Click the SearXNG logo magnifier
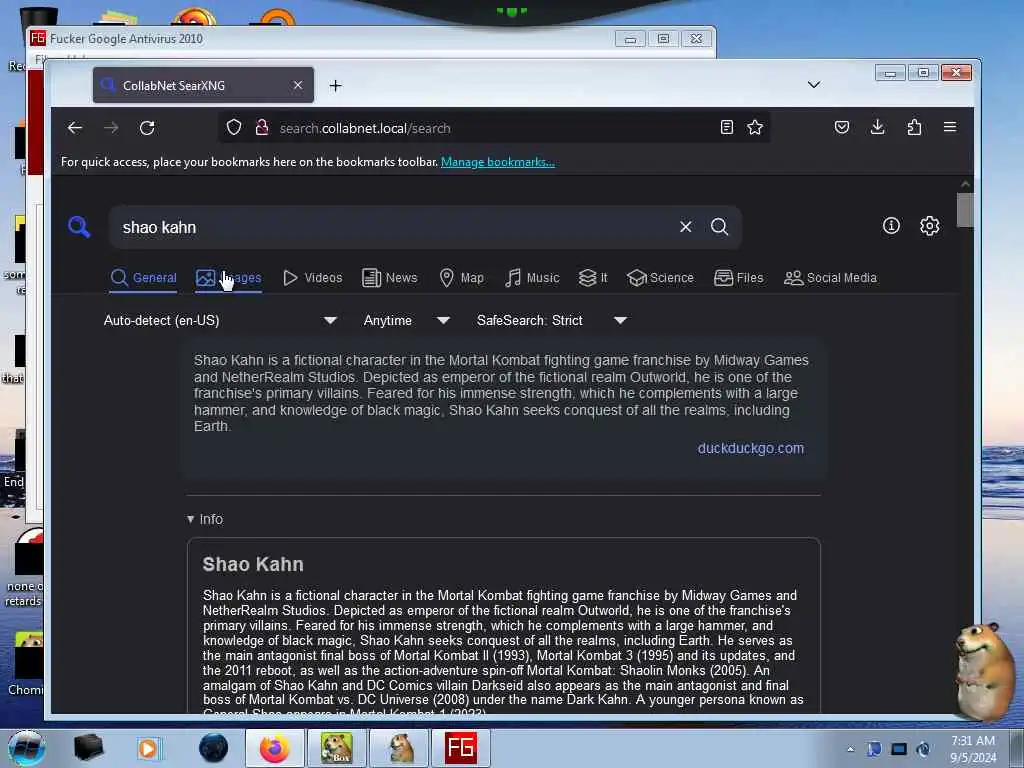 pos(79,227)
